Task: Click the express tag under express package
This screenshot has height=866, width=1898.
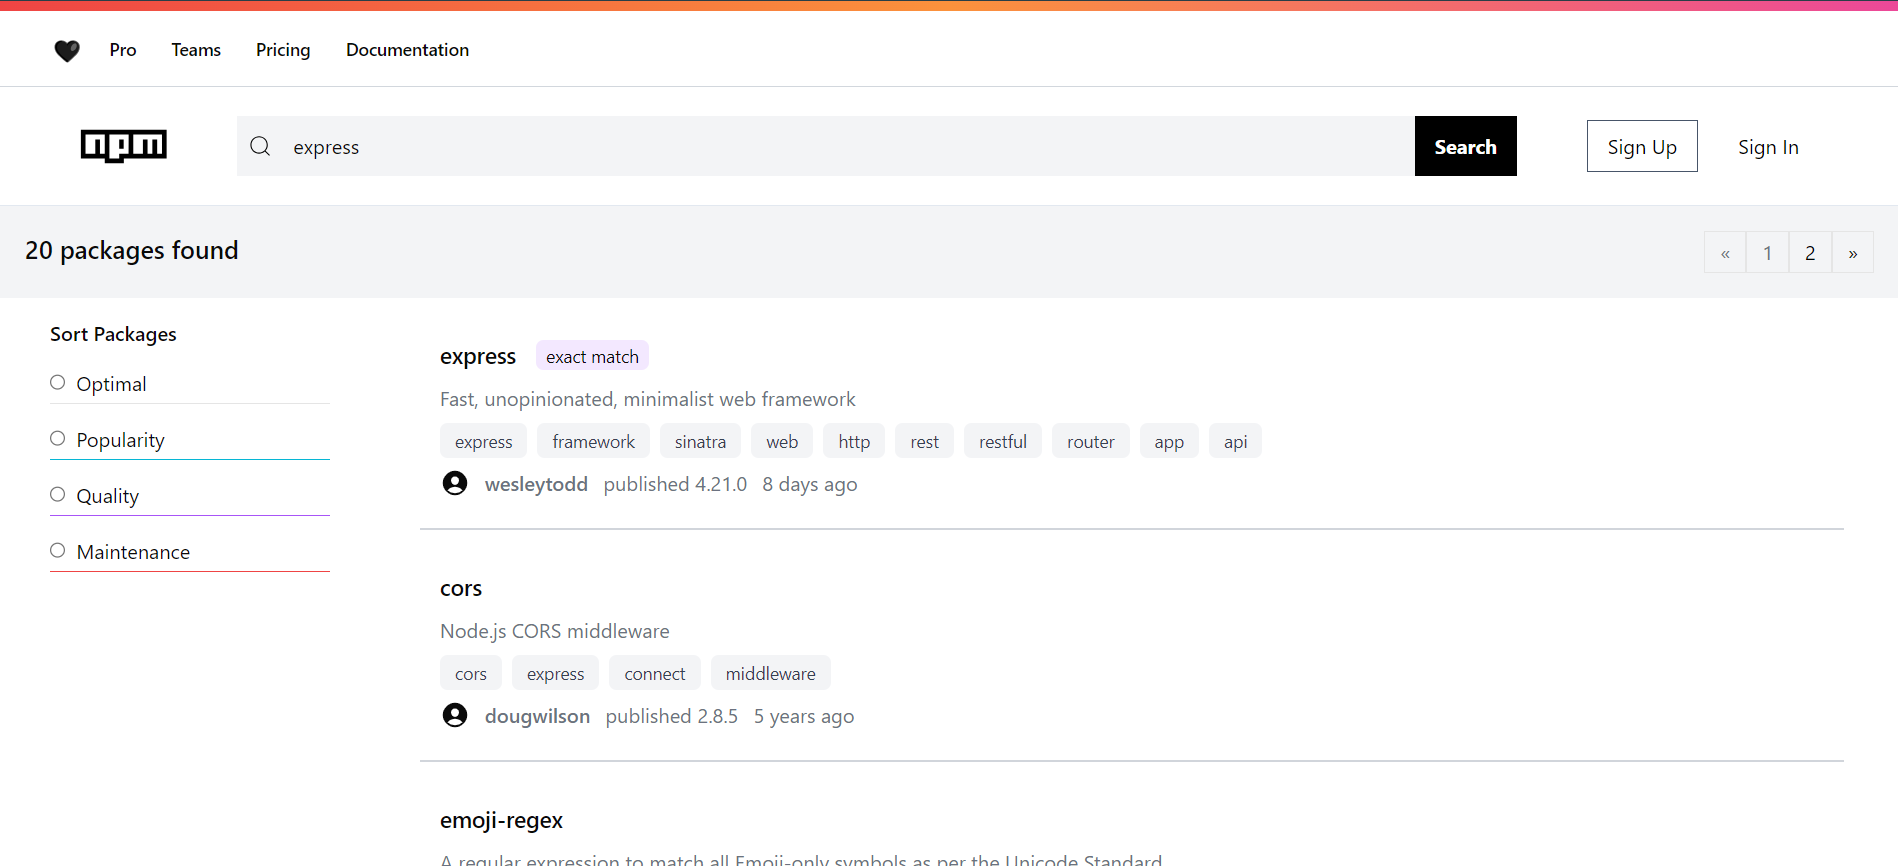Action: point(484,441)
